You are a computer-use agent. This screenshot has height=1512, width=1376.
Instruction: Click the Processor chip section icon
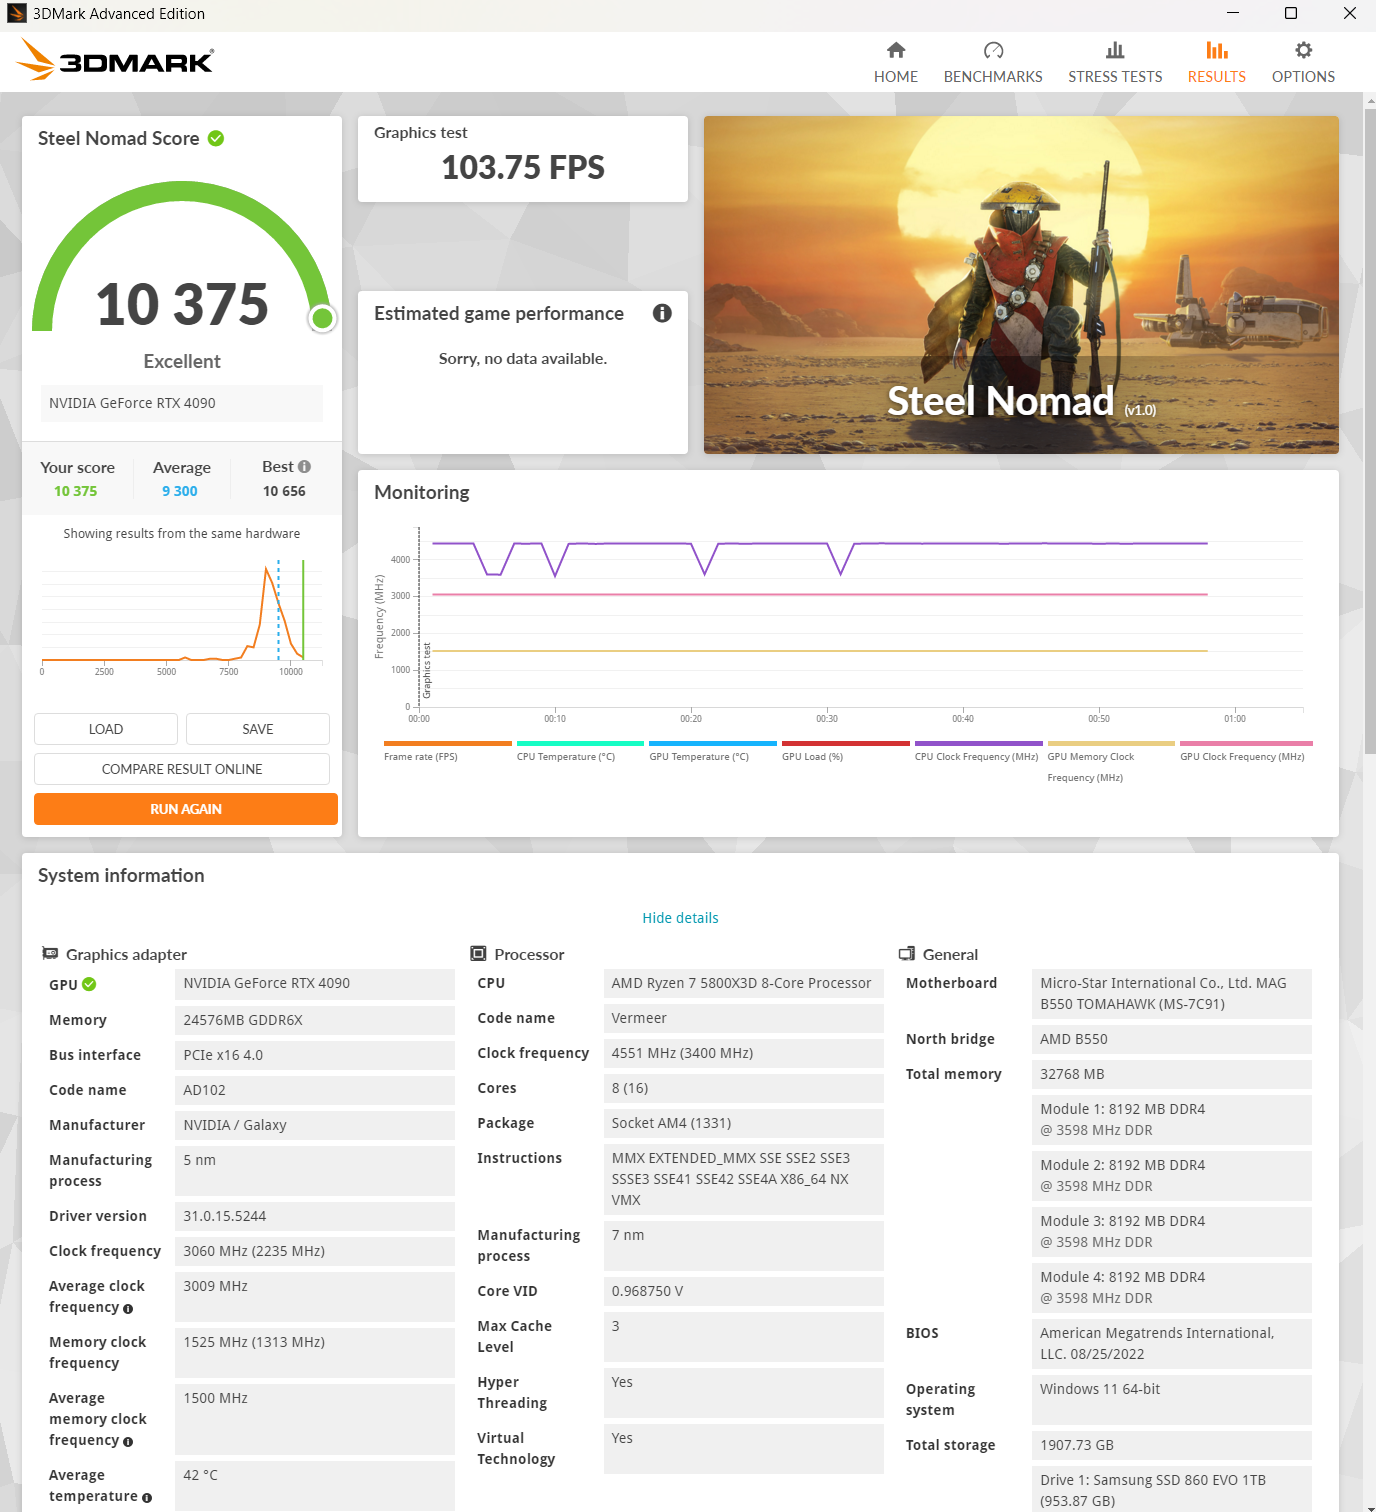pos(479,954)
